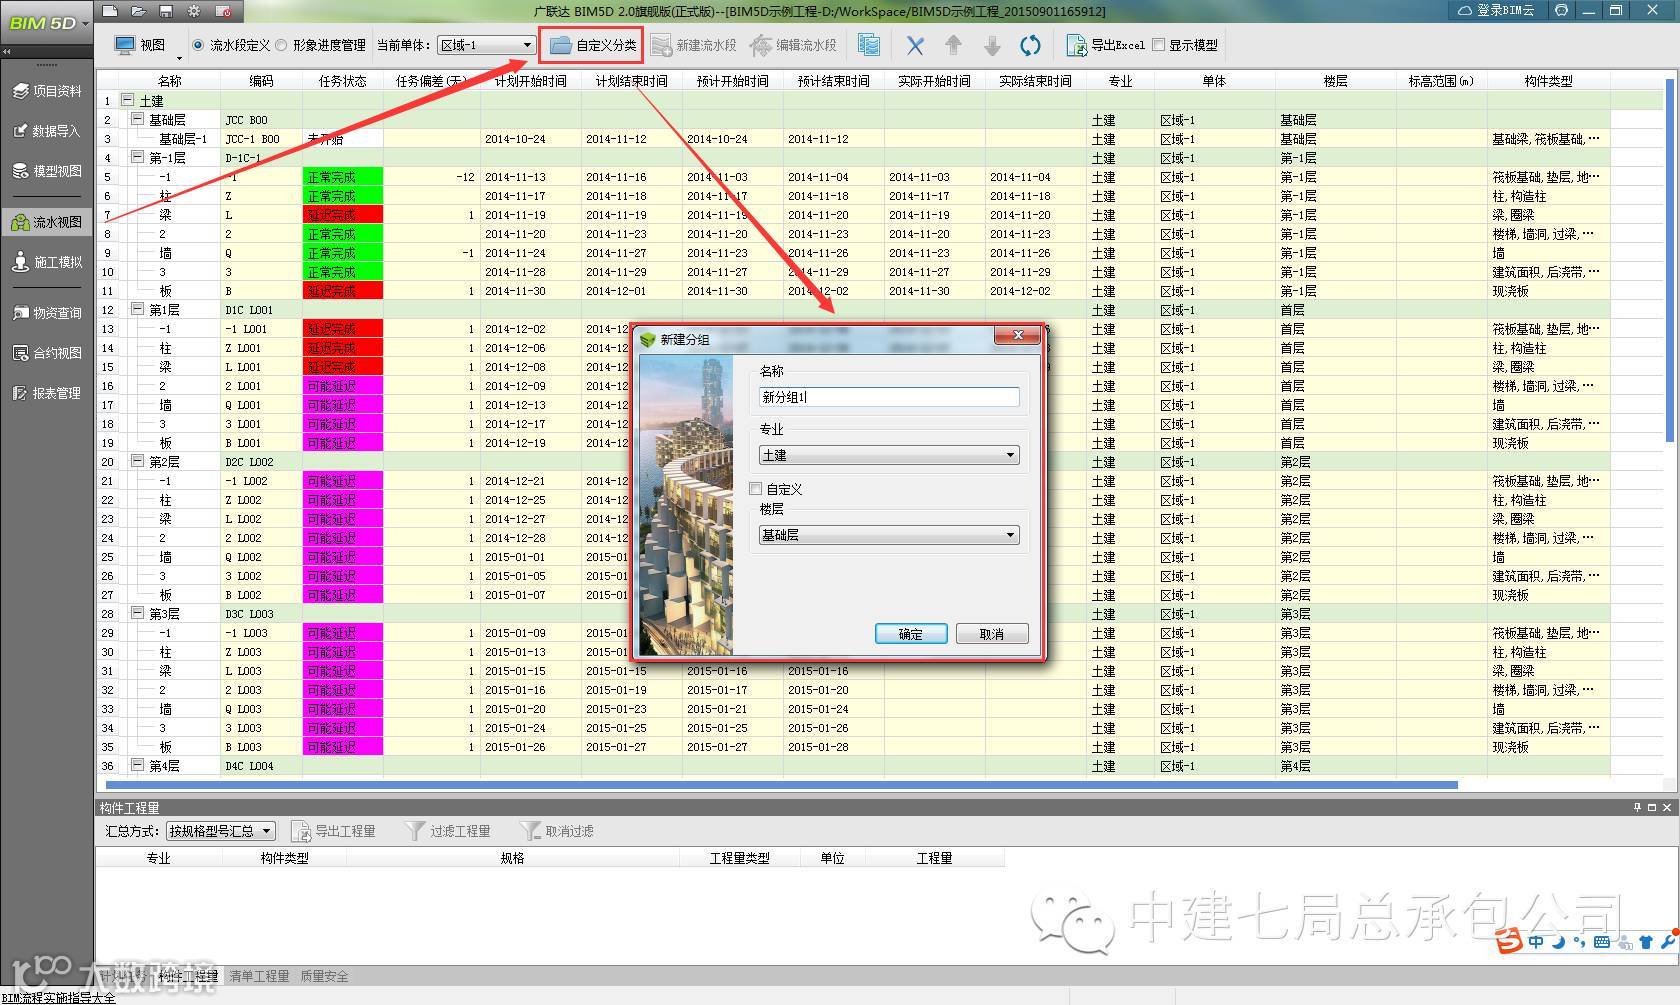Switch to 质量安全 bottom tab
The image size is (1680, 1005).
[x=324, y=976]
